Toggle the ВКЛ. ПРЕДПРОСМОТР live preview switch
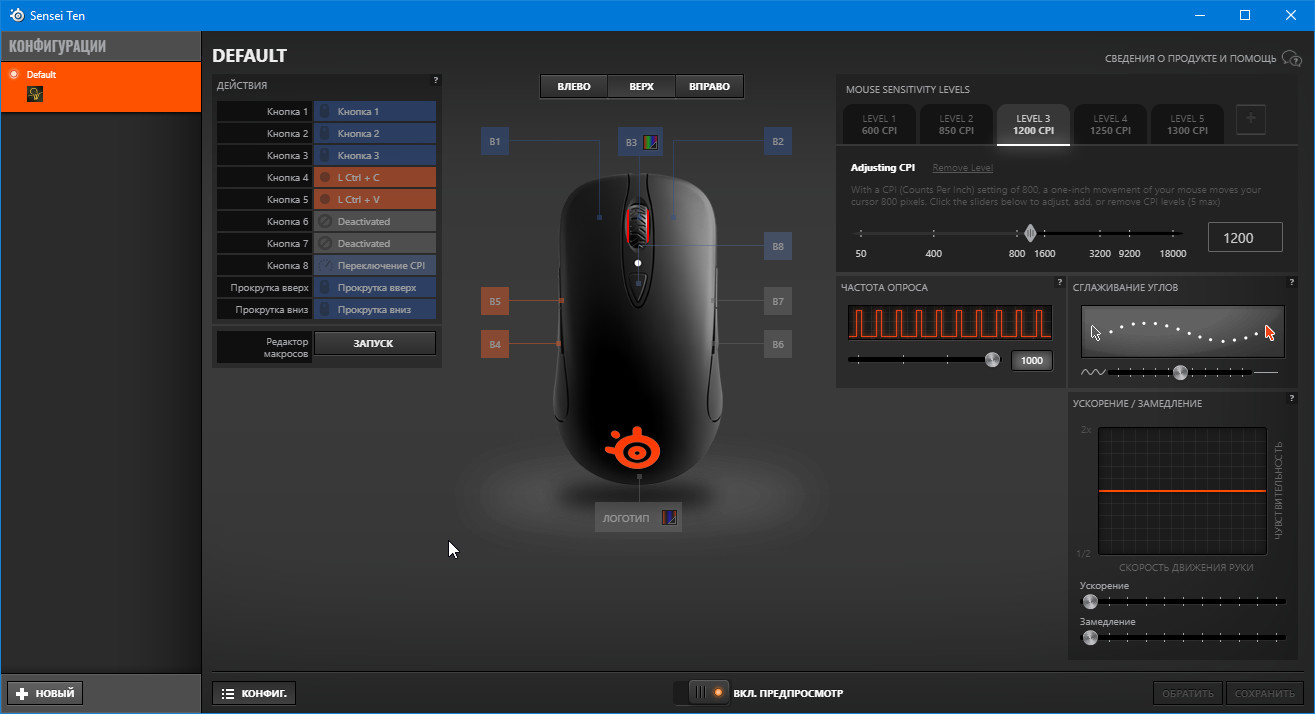The image size is (1315, 714). pos(708,692)
